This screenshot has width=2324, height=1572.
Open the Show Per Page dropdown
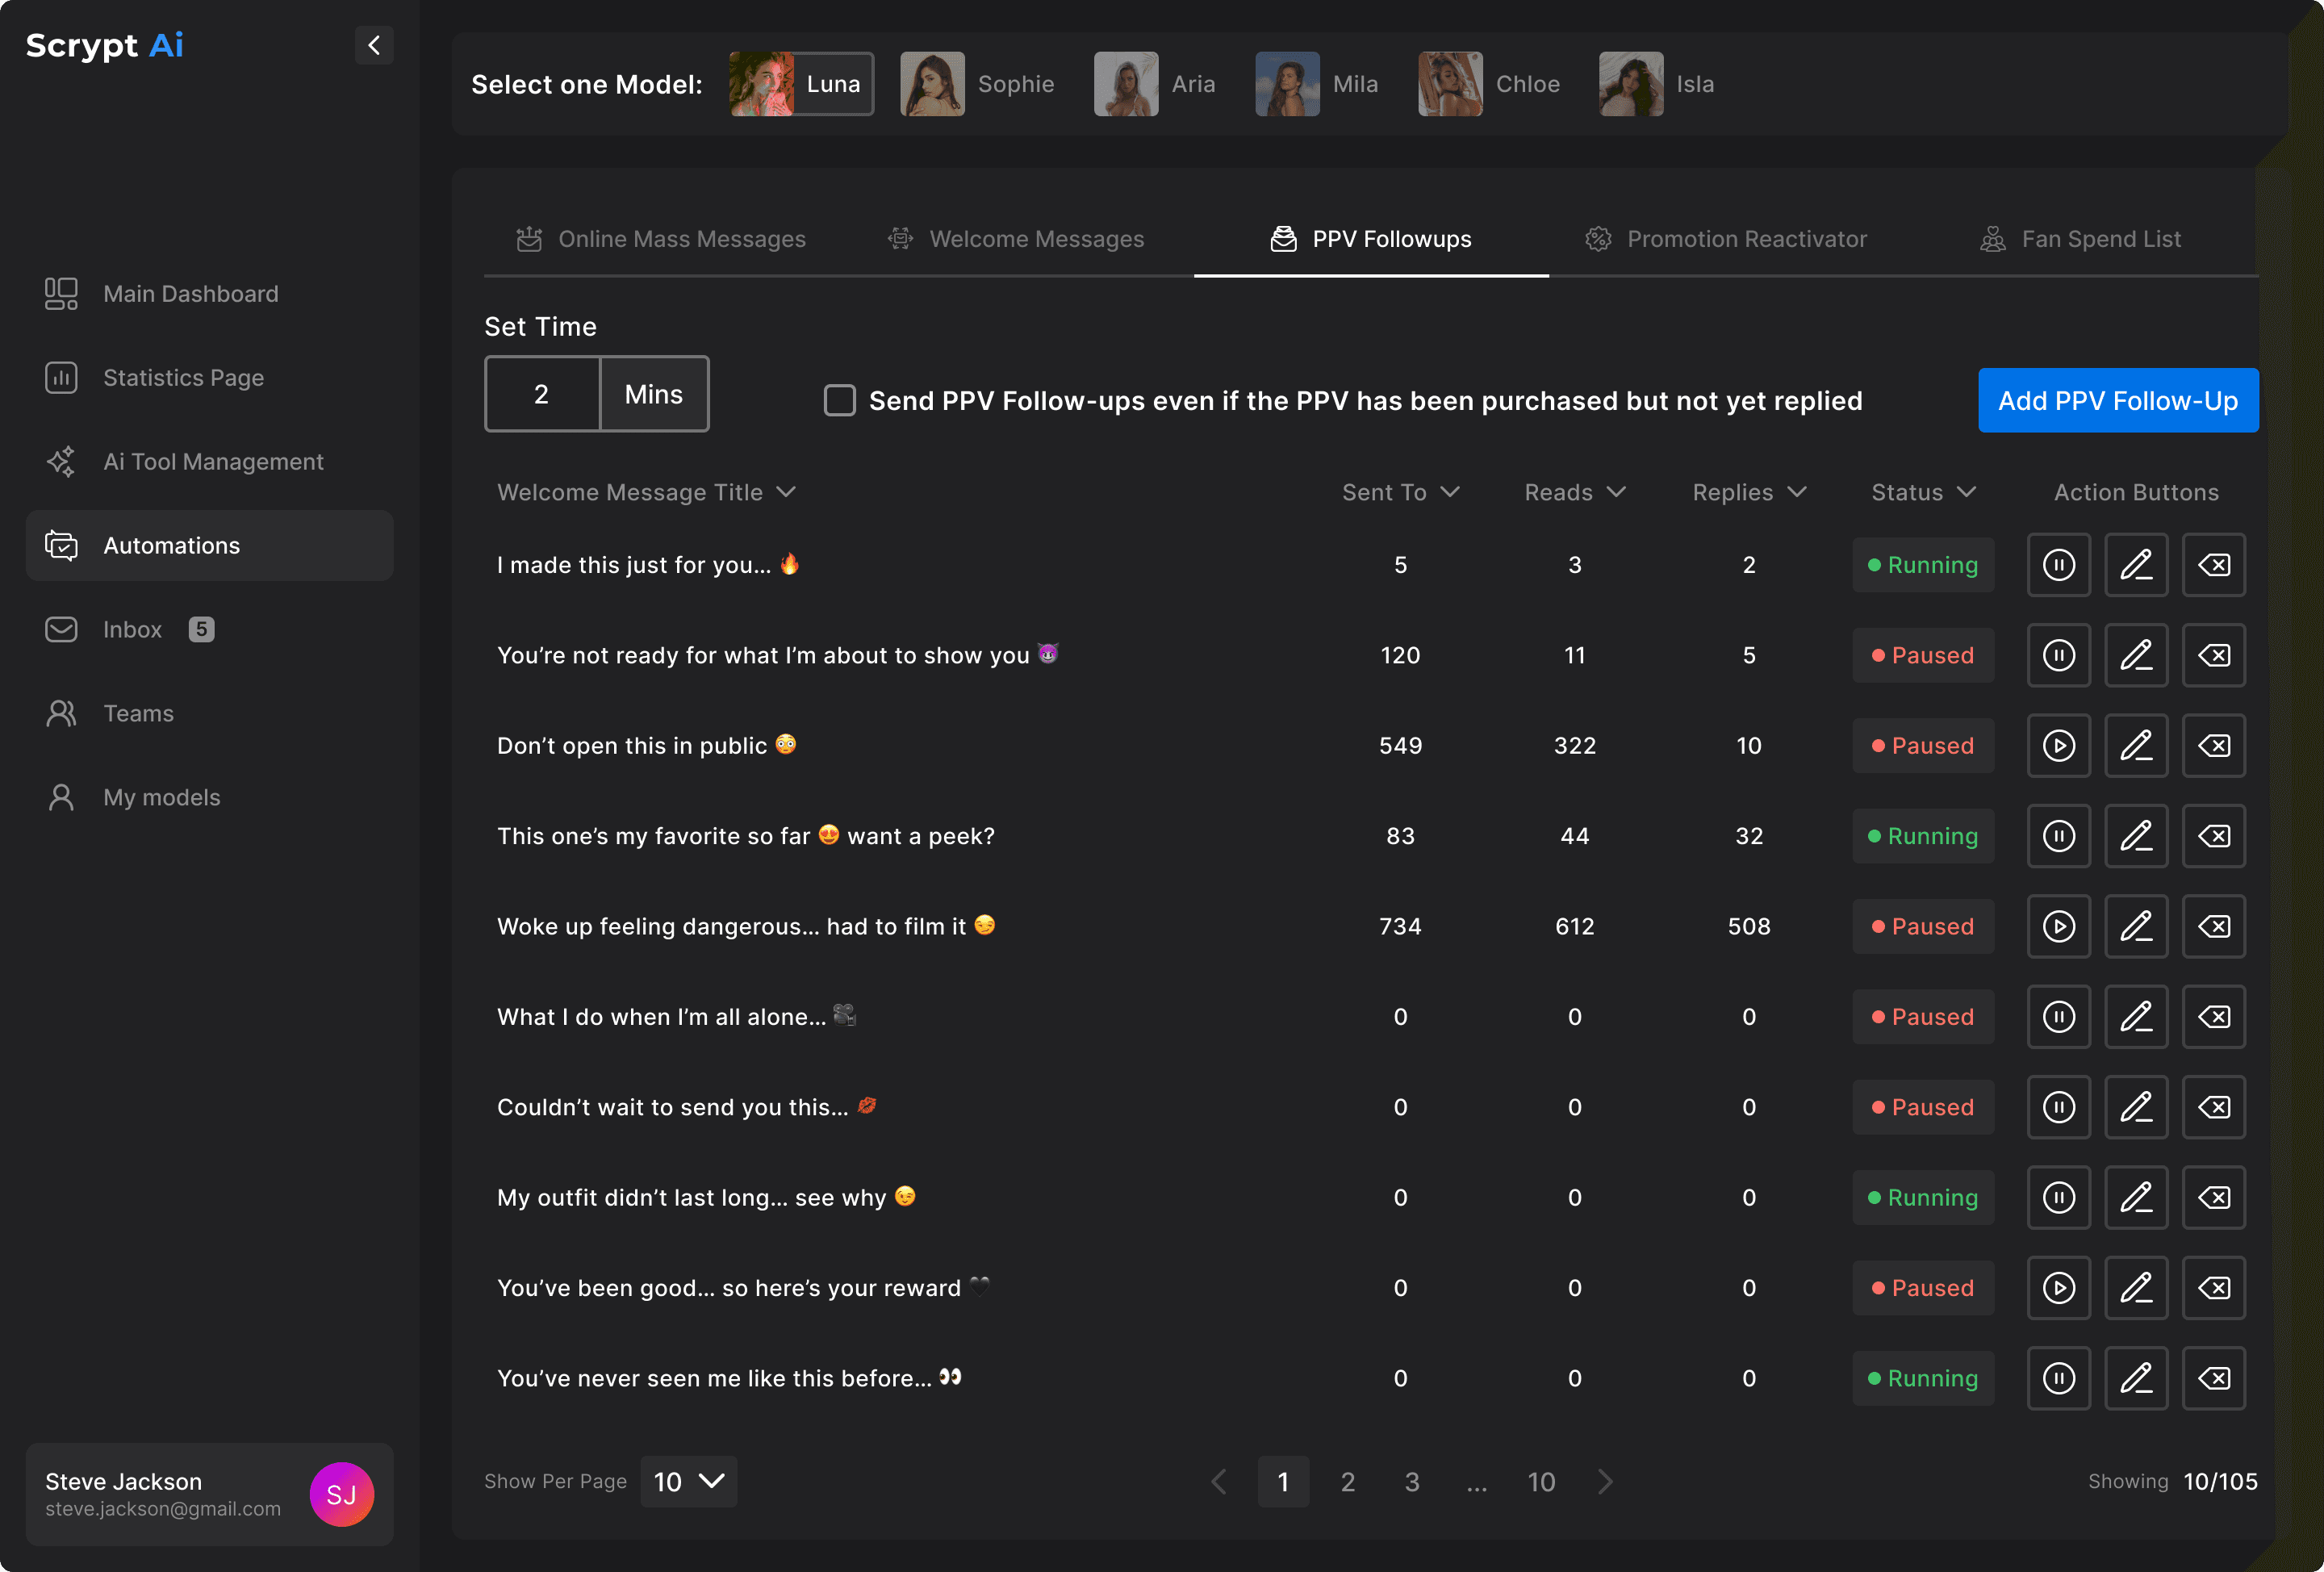[x=688, y=1482]
